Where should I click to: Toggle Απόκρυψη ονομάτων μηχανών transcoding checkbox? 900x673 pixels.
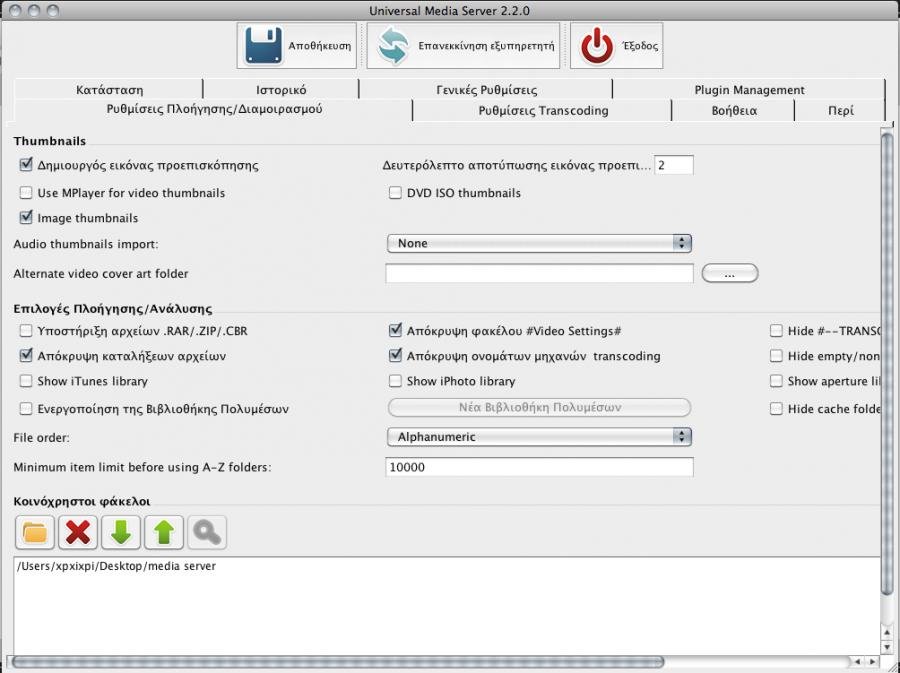[x=395, y=356]
